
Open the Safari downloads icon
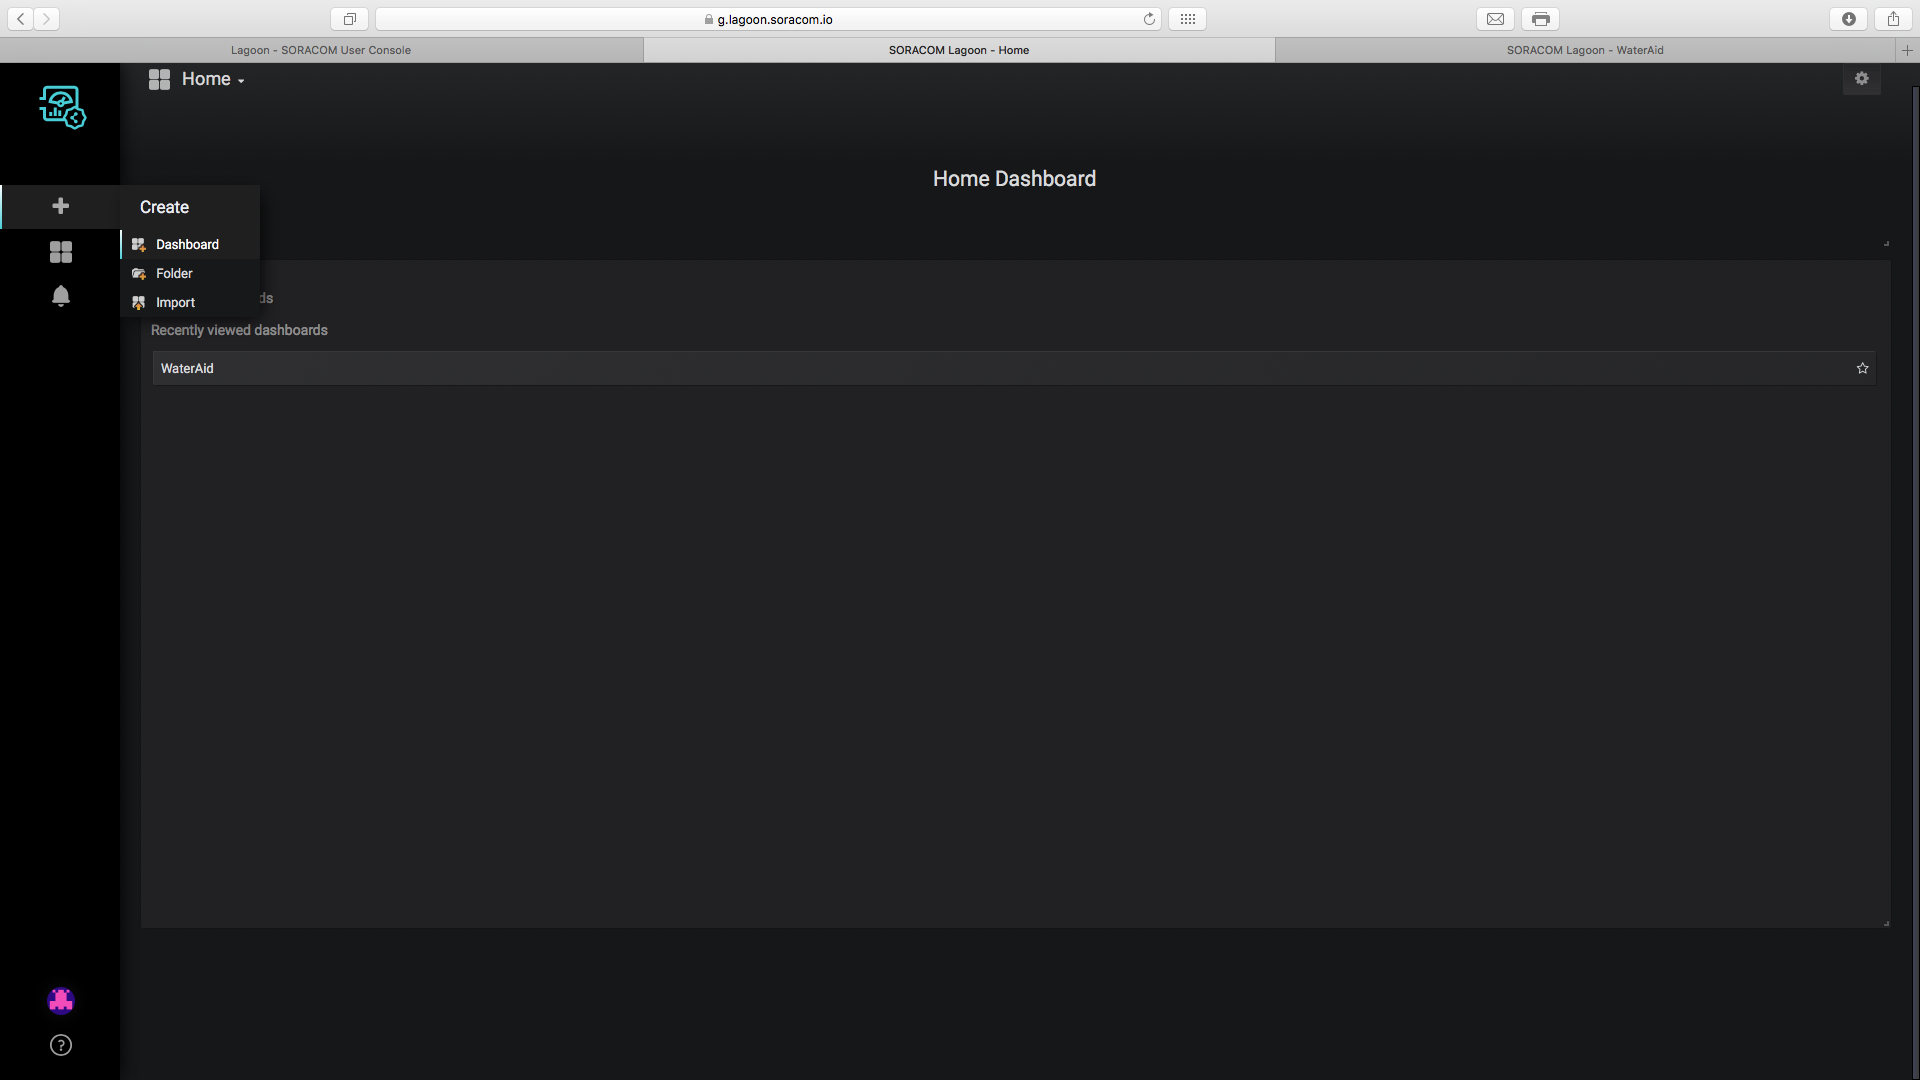(x=1848, y=19)
